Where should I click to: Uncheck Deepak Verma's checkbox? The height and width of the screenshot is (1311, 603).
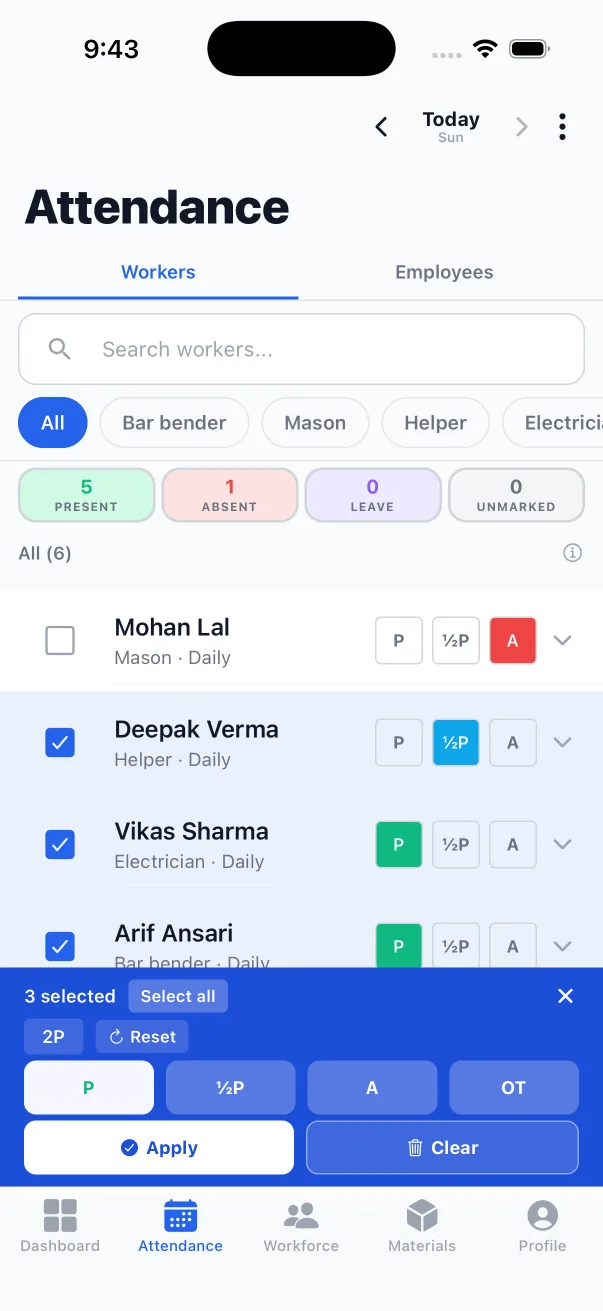[60, 743]
